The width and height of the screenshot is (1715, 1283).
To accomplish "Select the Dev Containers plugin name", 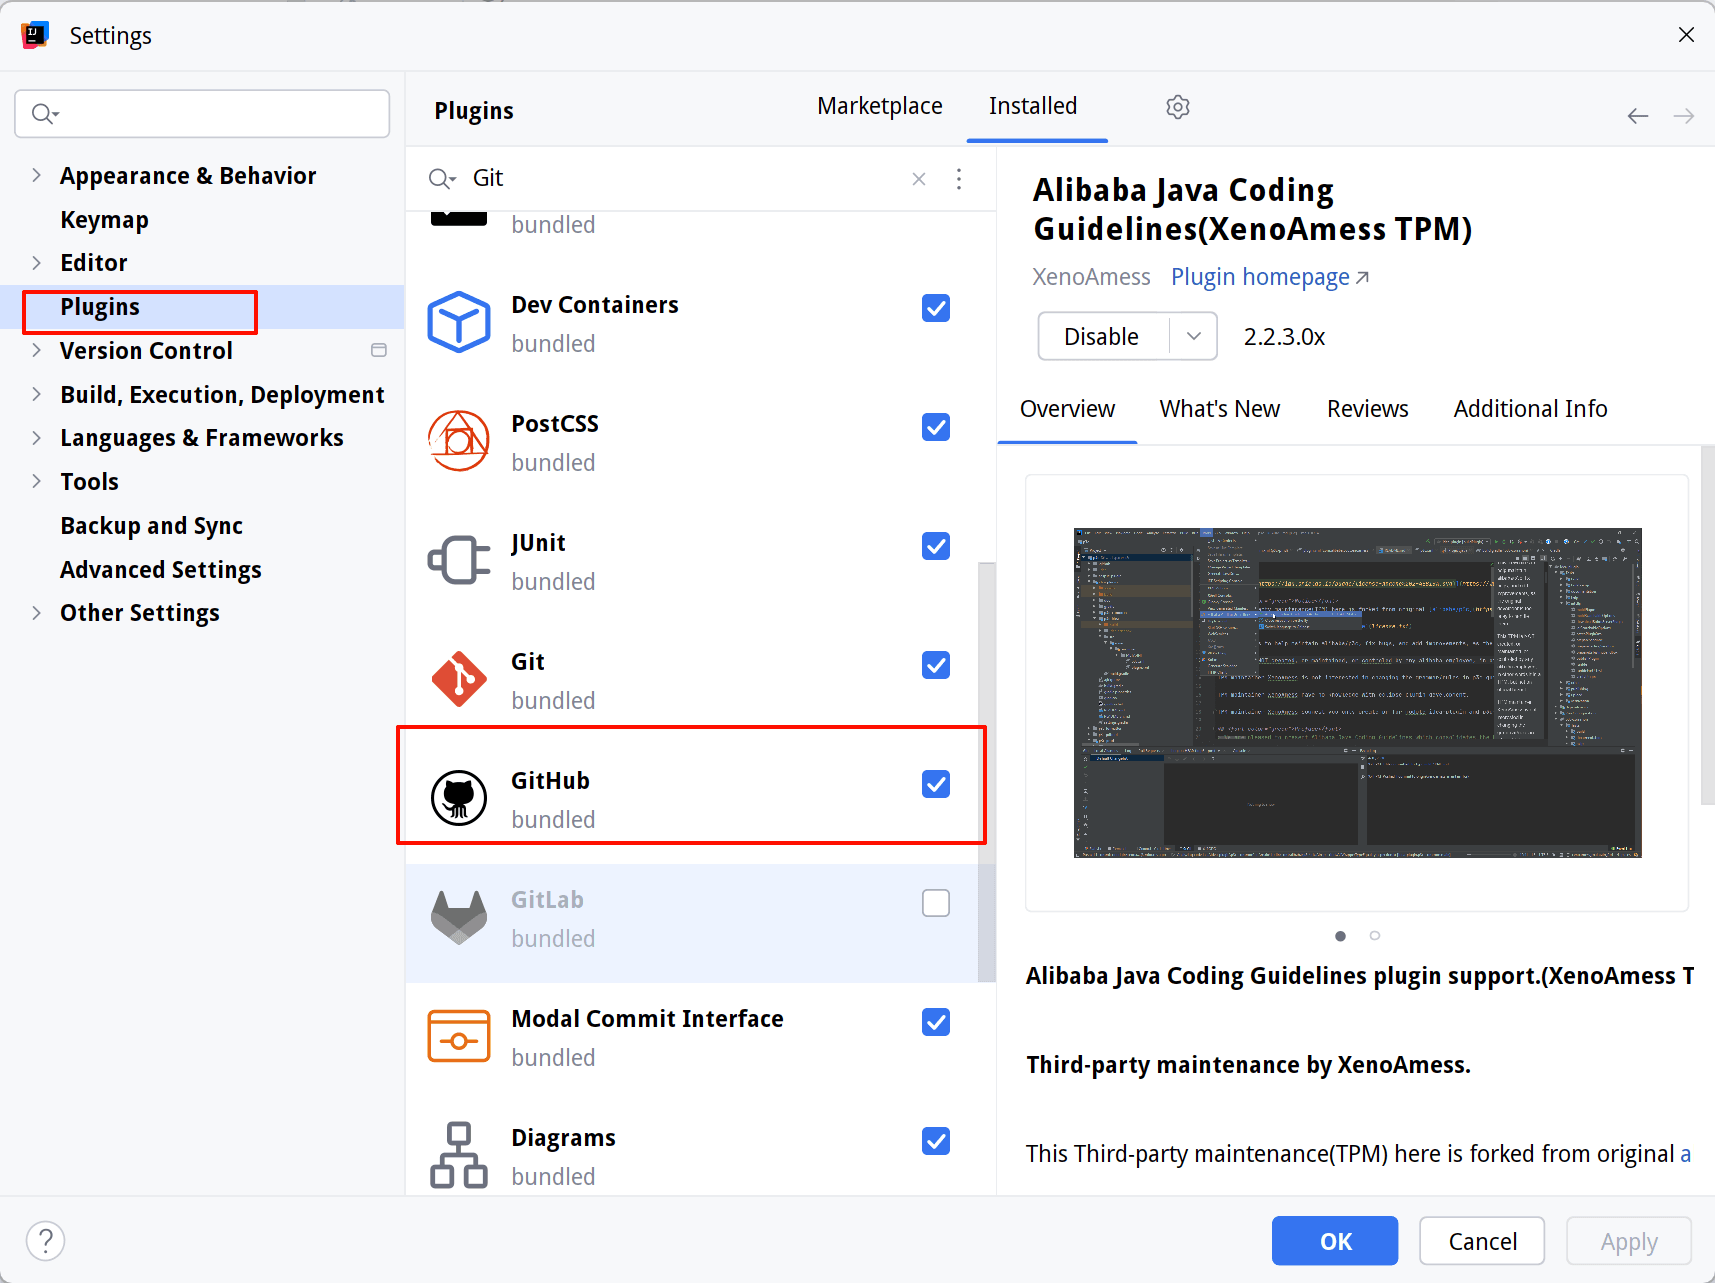I will click(x=595, y=305).
